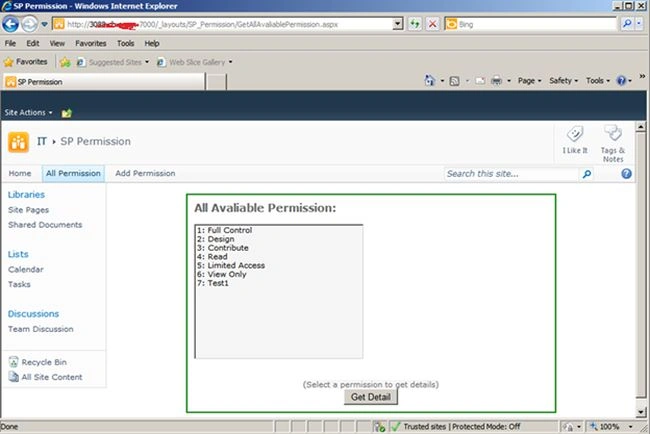Screen dimensions: 650x434
Task: Click the Read Mail icon
Action: 480,81
